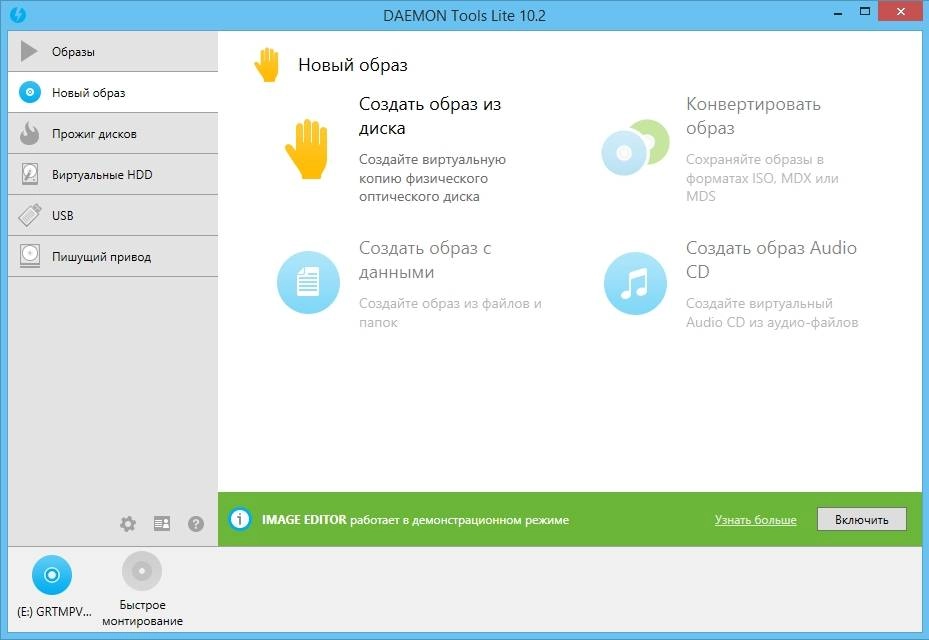Click the two-discs Конвертировать образ icon
The image size is (929, 640).
coord(635,147)
